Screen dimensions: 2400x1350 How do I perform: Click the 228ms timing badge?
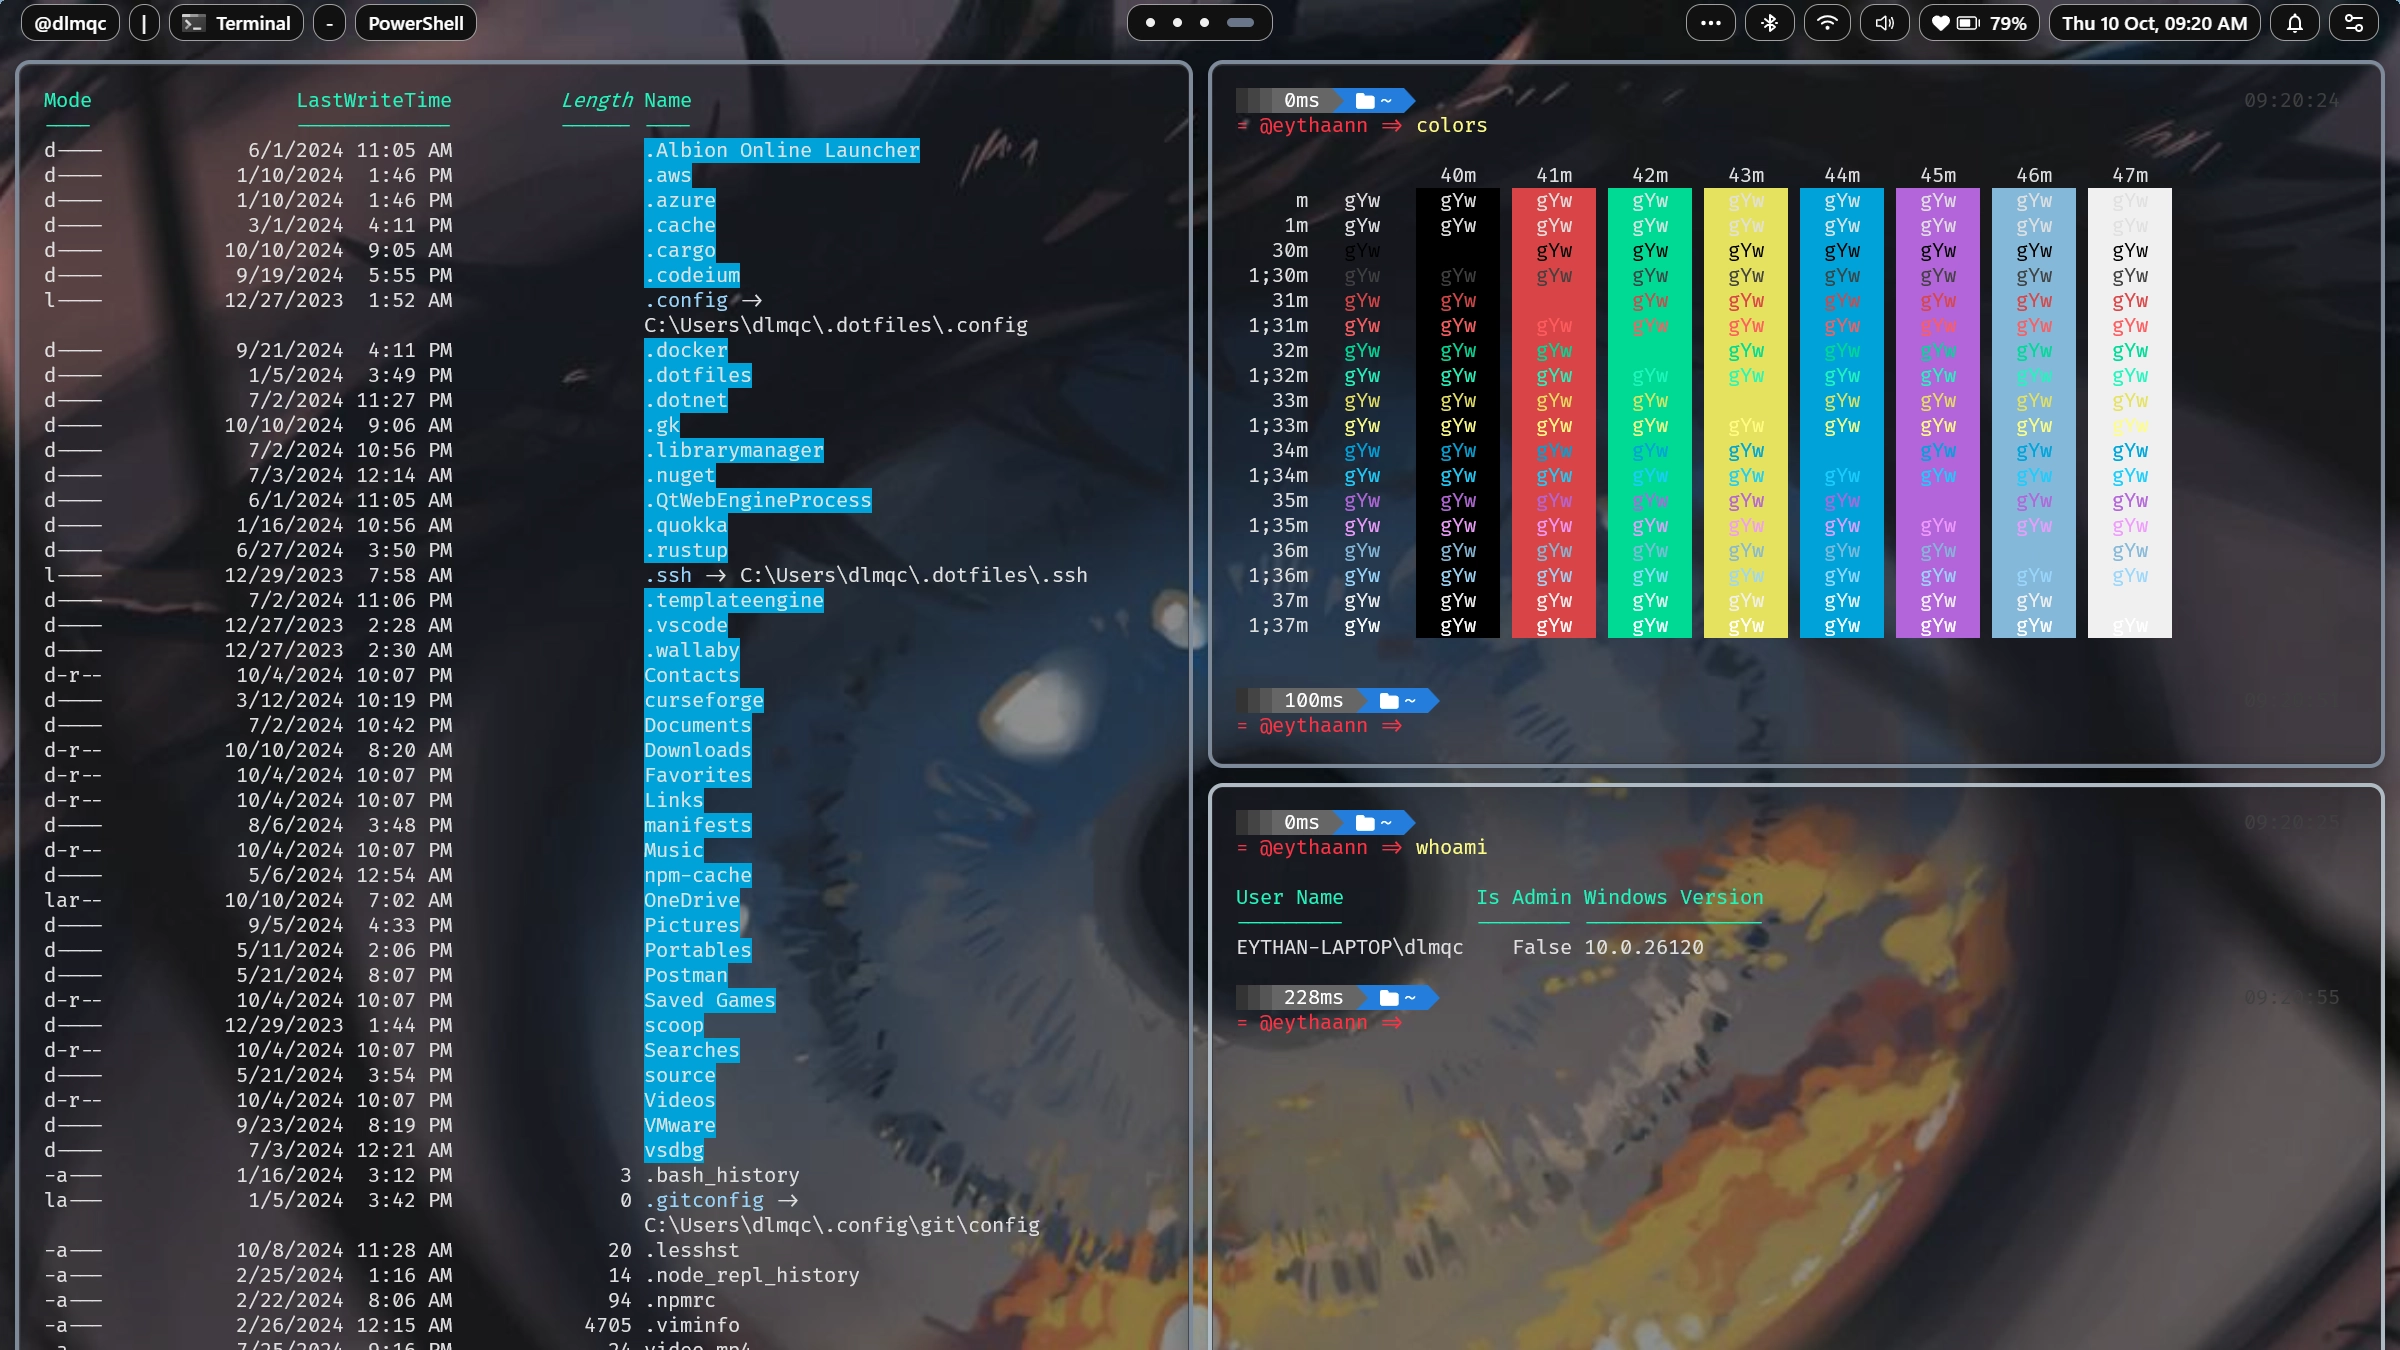[1313, 997]
